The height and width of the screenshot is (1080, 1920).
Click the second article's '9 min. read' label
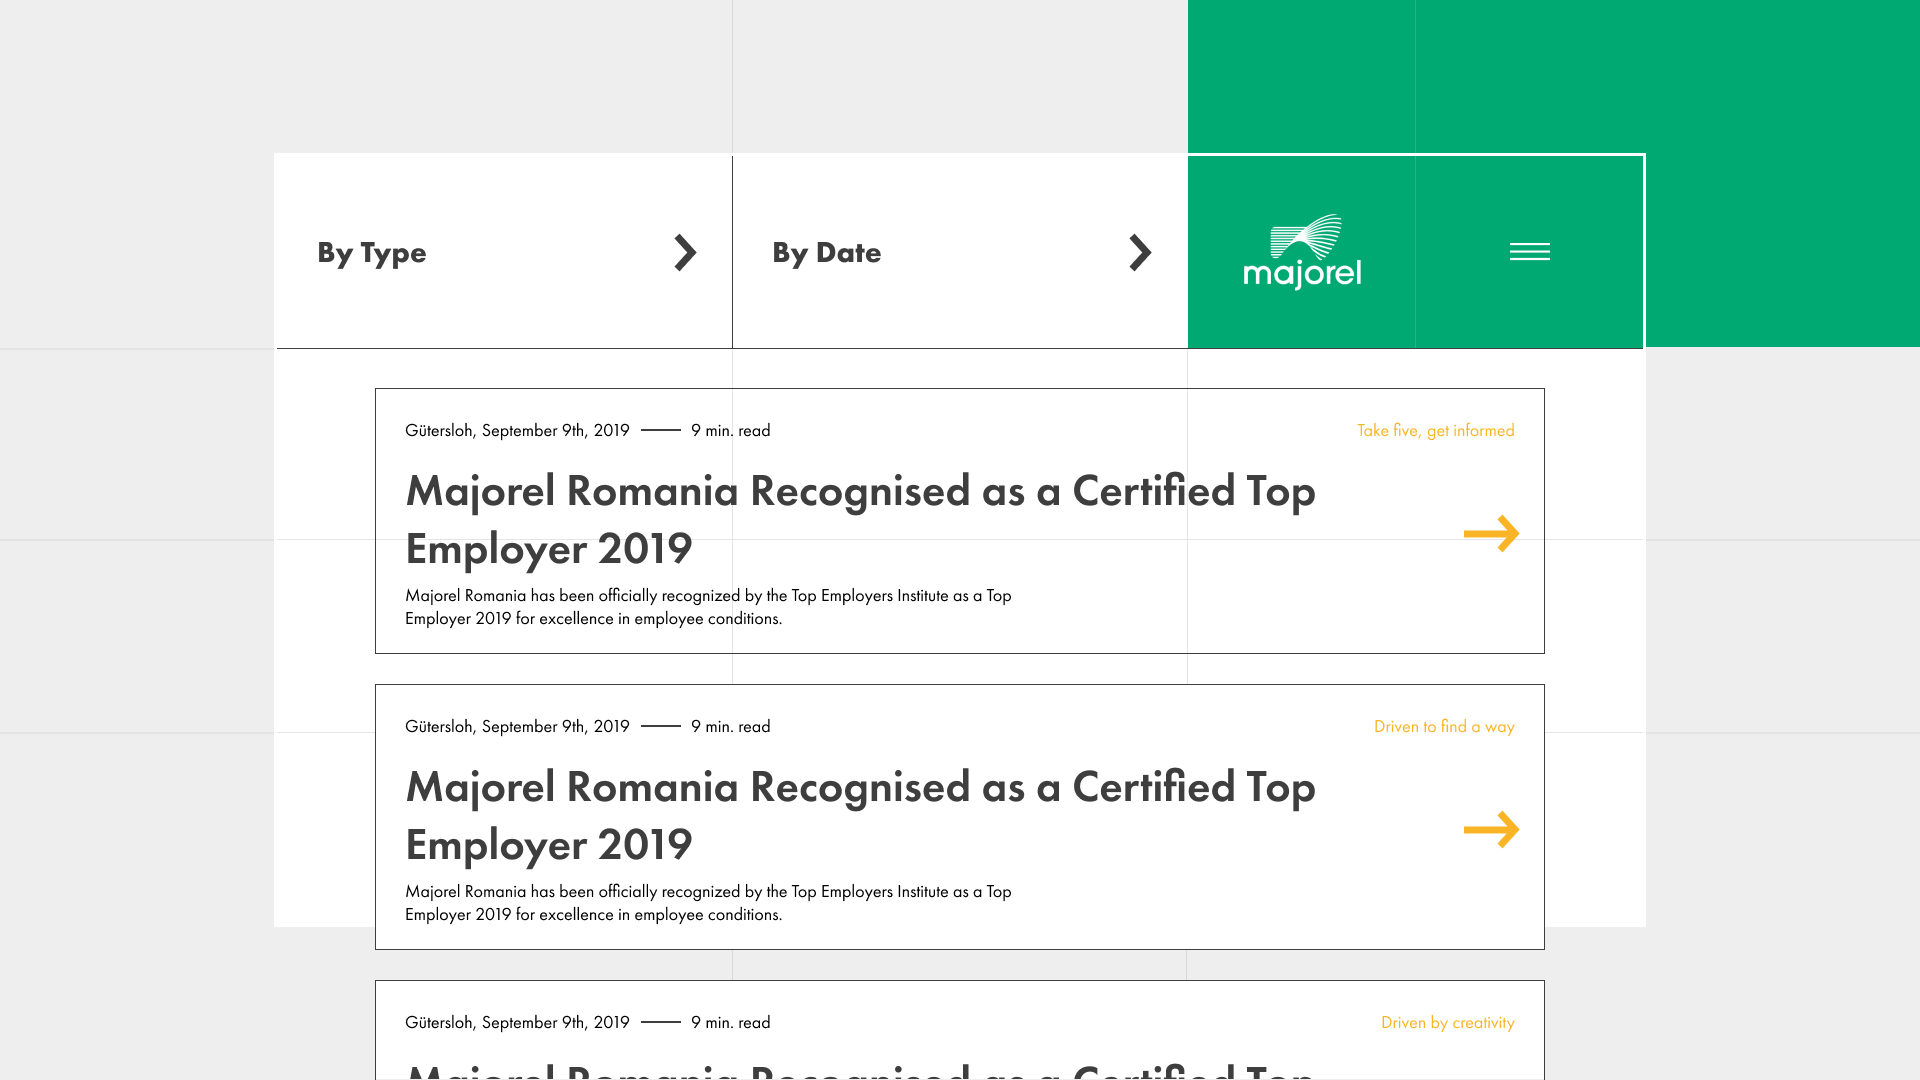pyautogui.click(x=730, y=727)
